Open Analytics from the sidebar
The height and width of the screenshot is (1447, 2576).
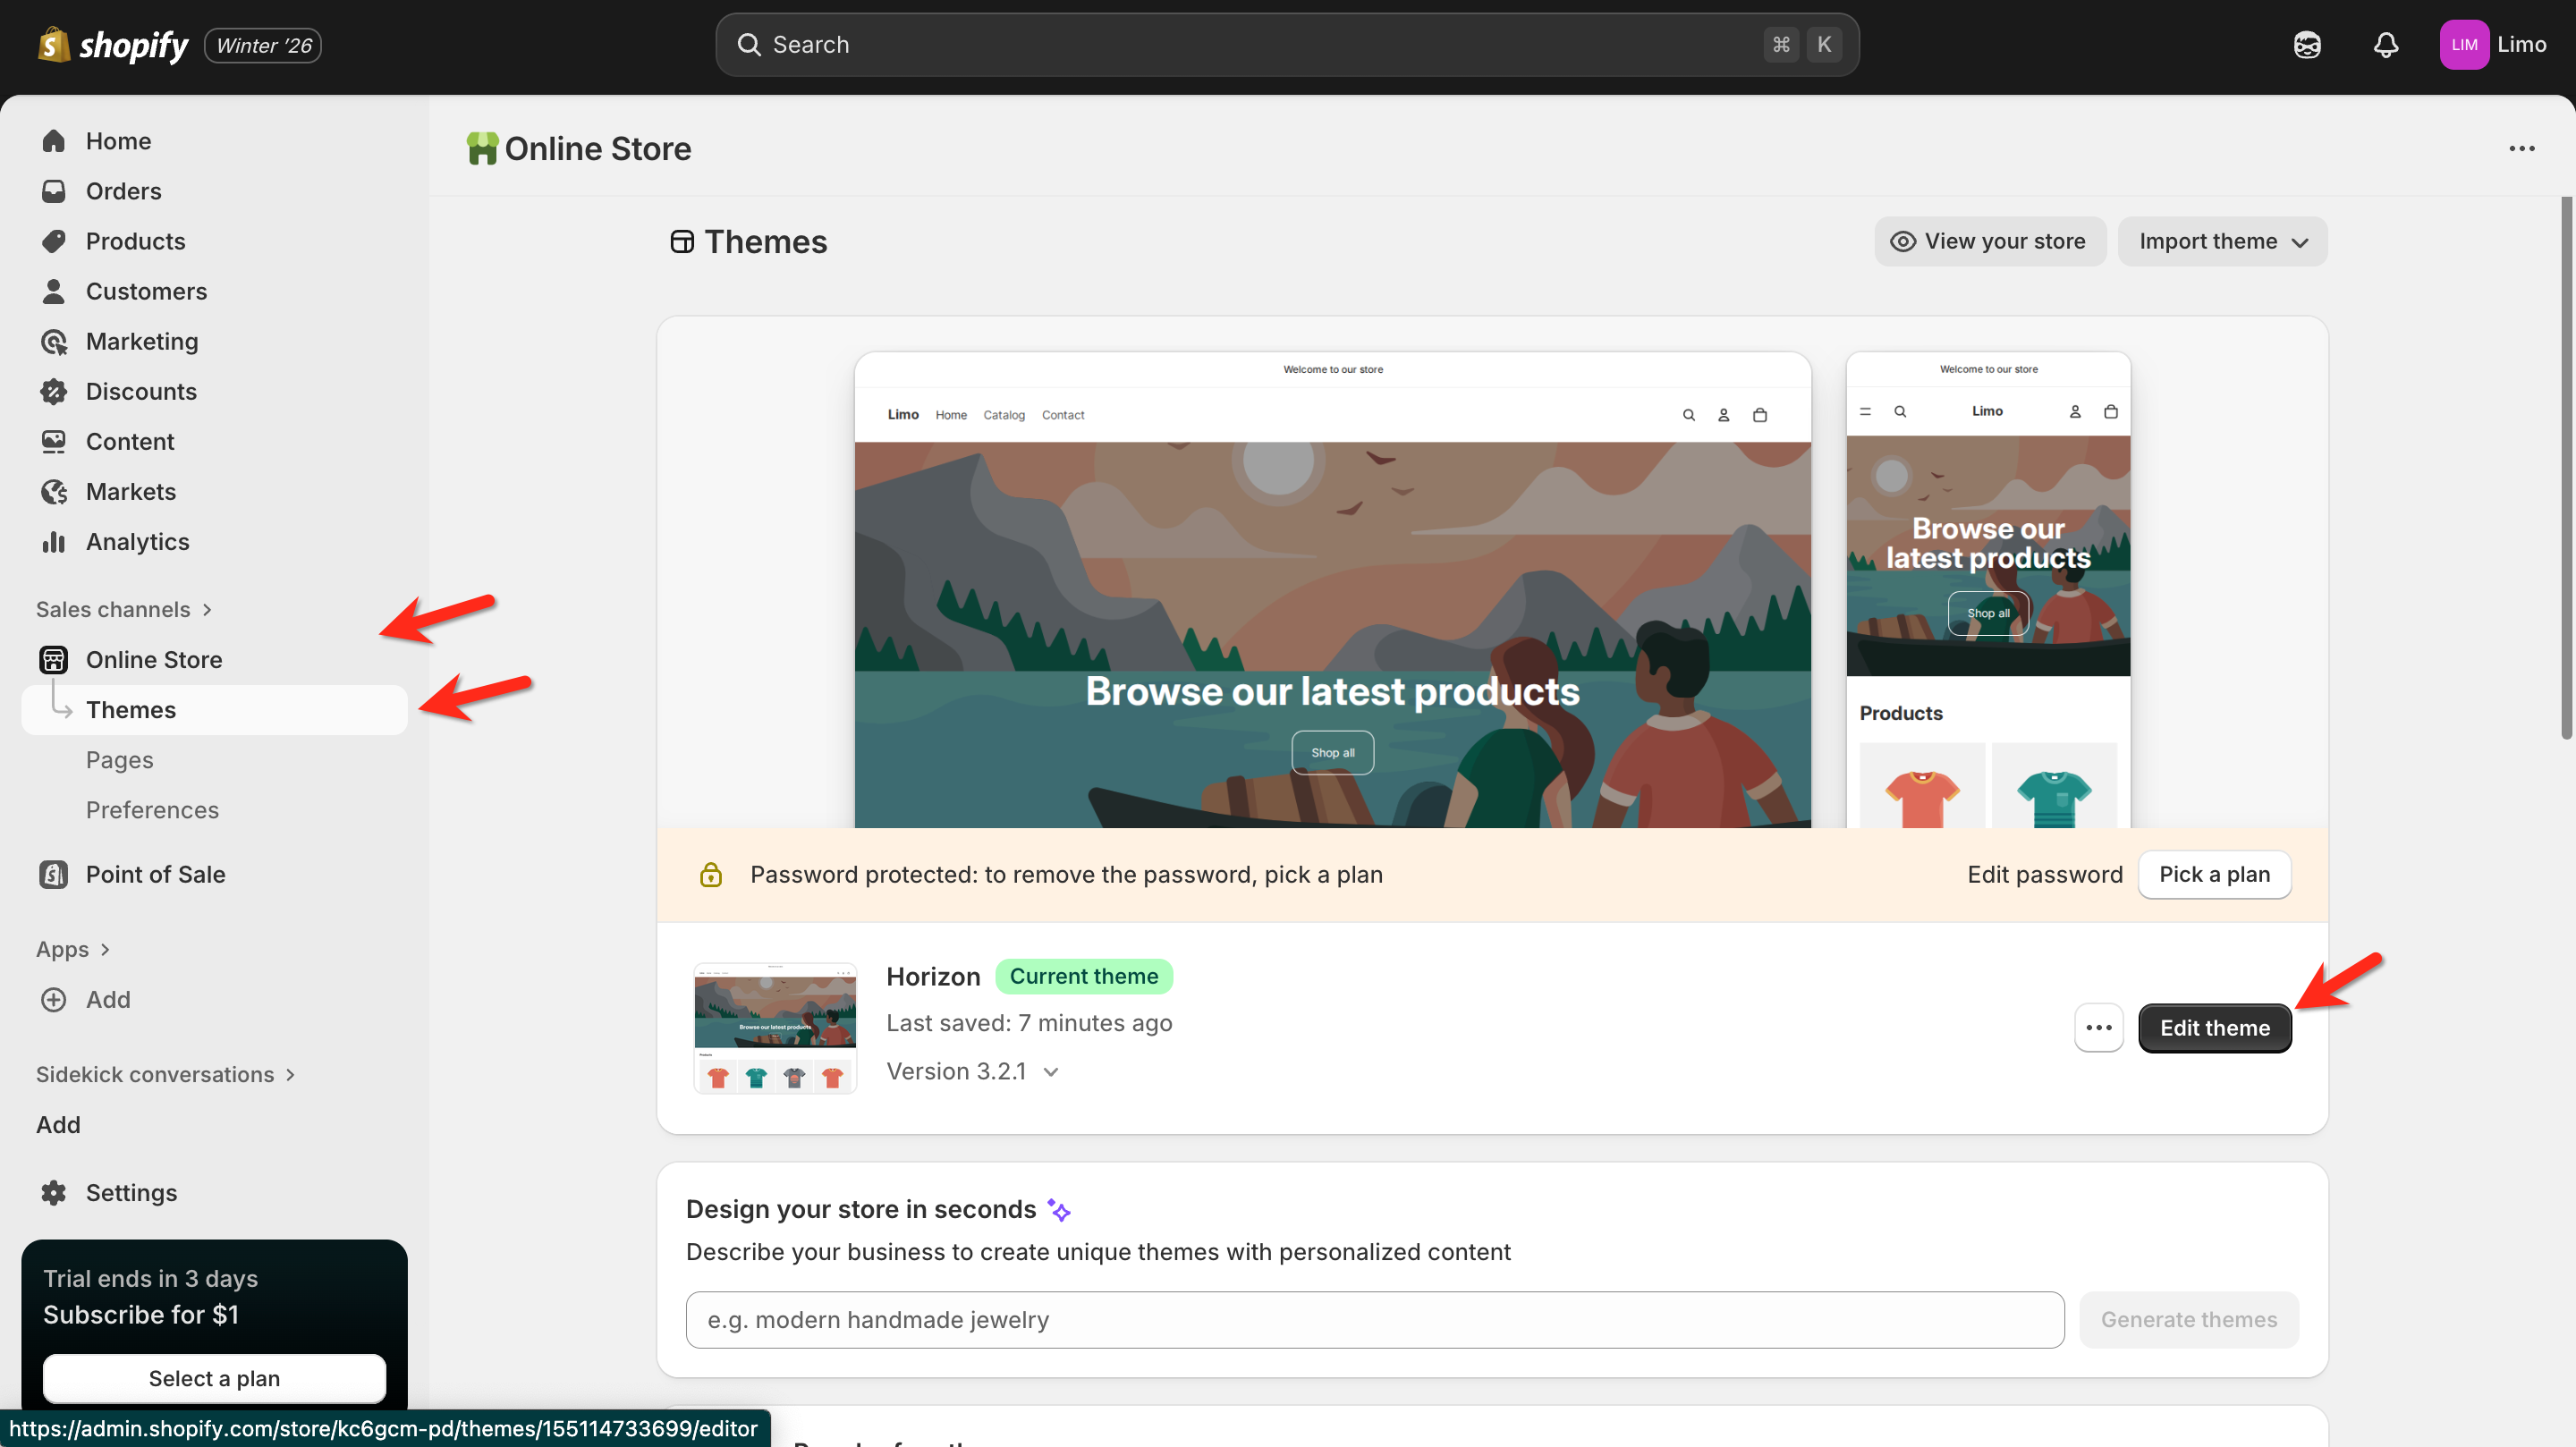coord(137,541)
